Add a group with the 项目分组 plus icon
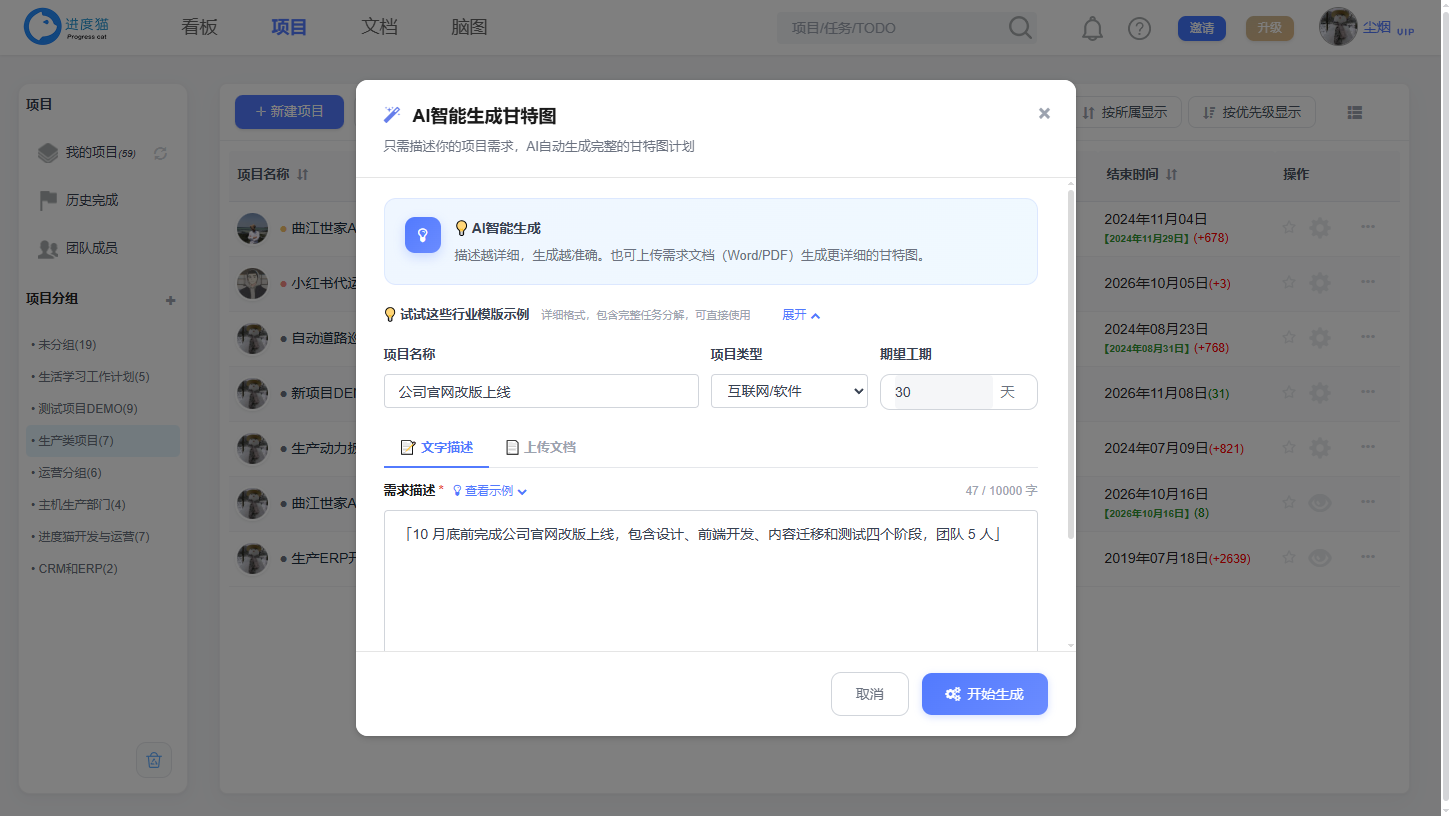The width and height of the screenshot is (1451, 816). (x=171, y=300)
